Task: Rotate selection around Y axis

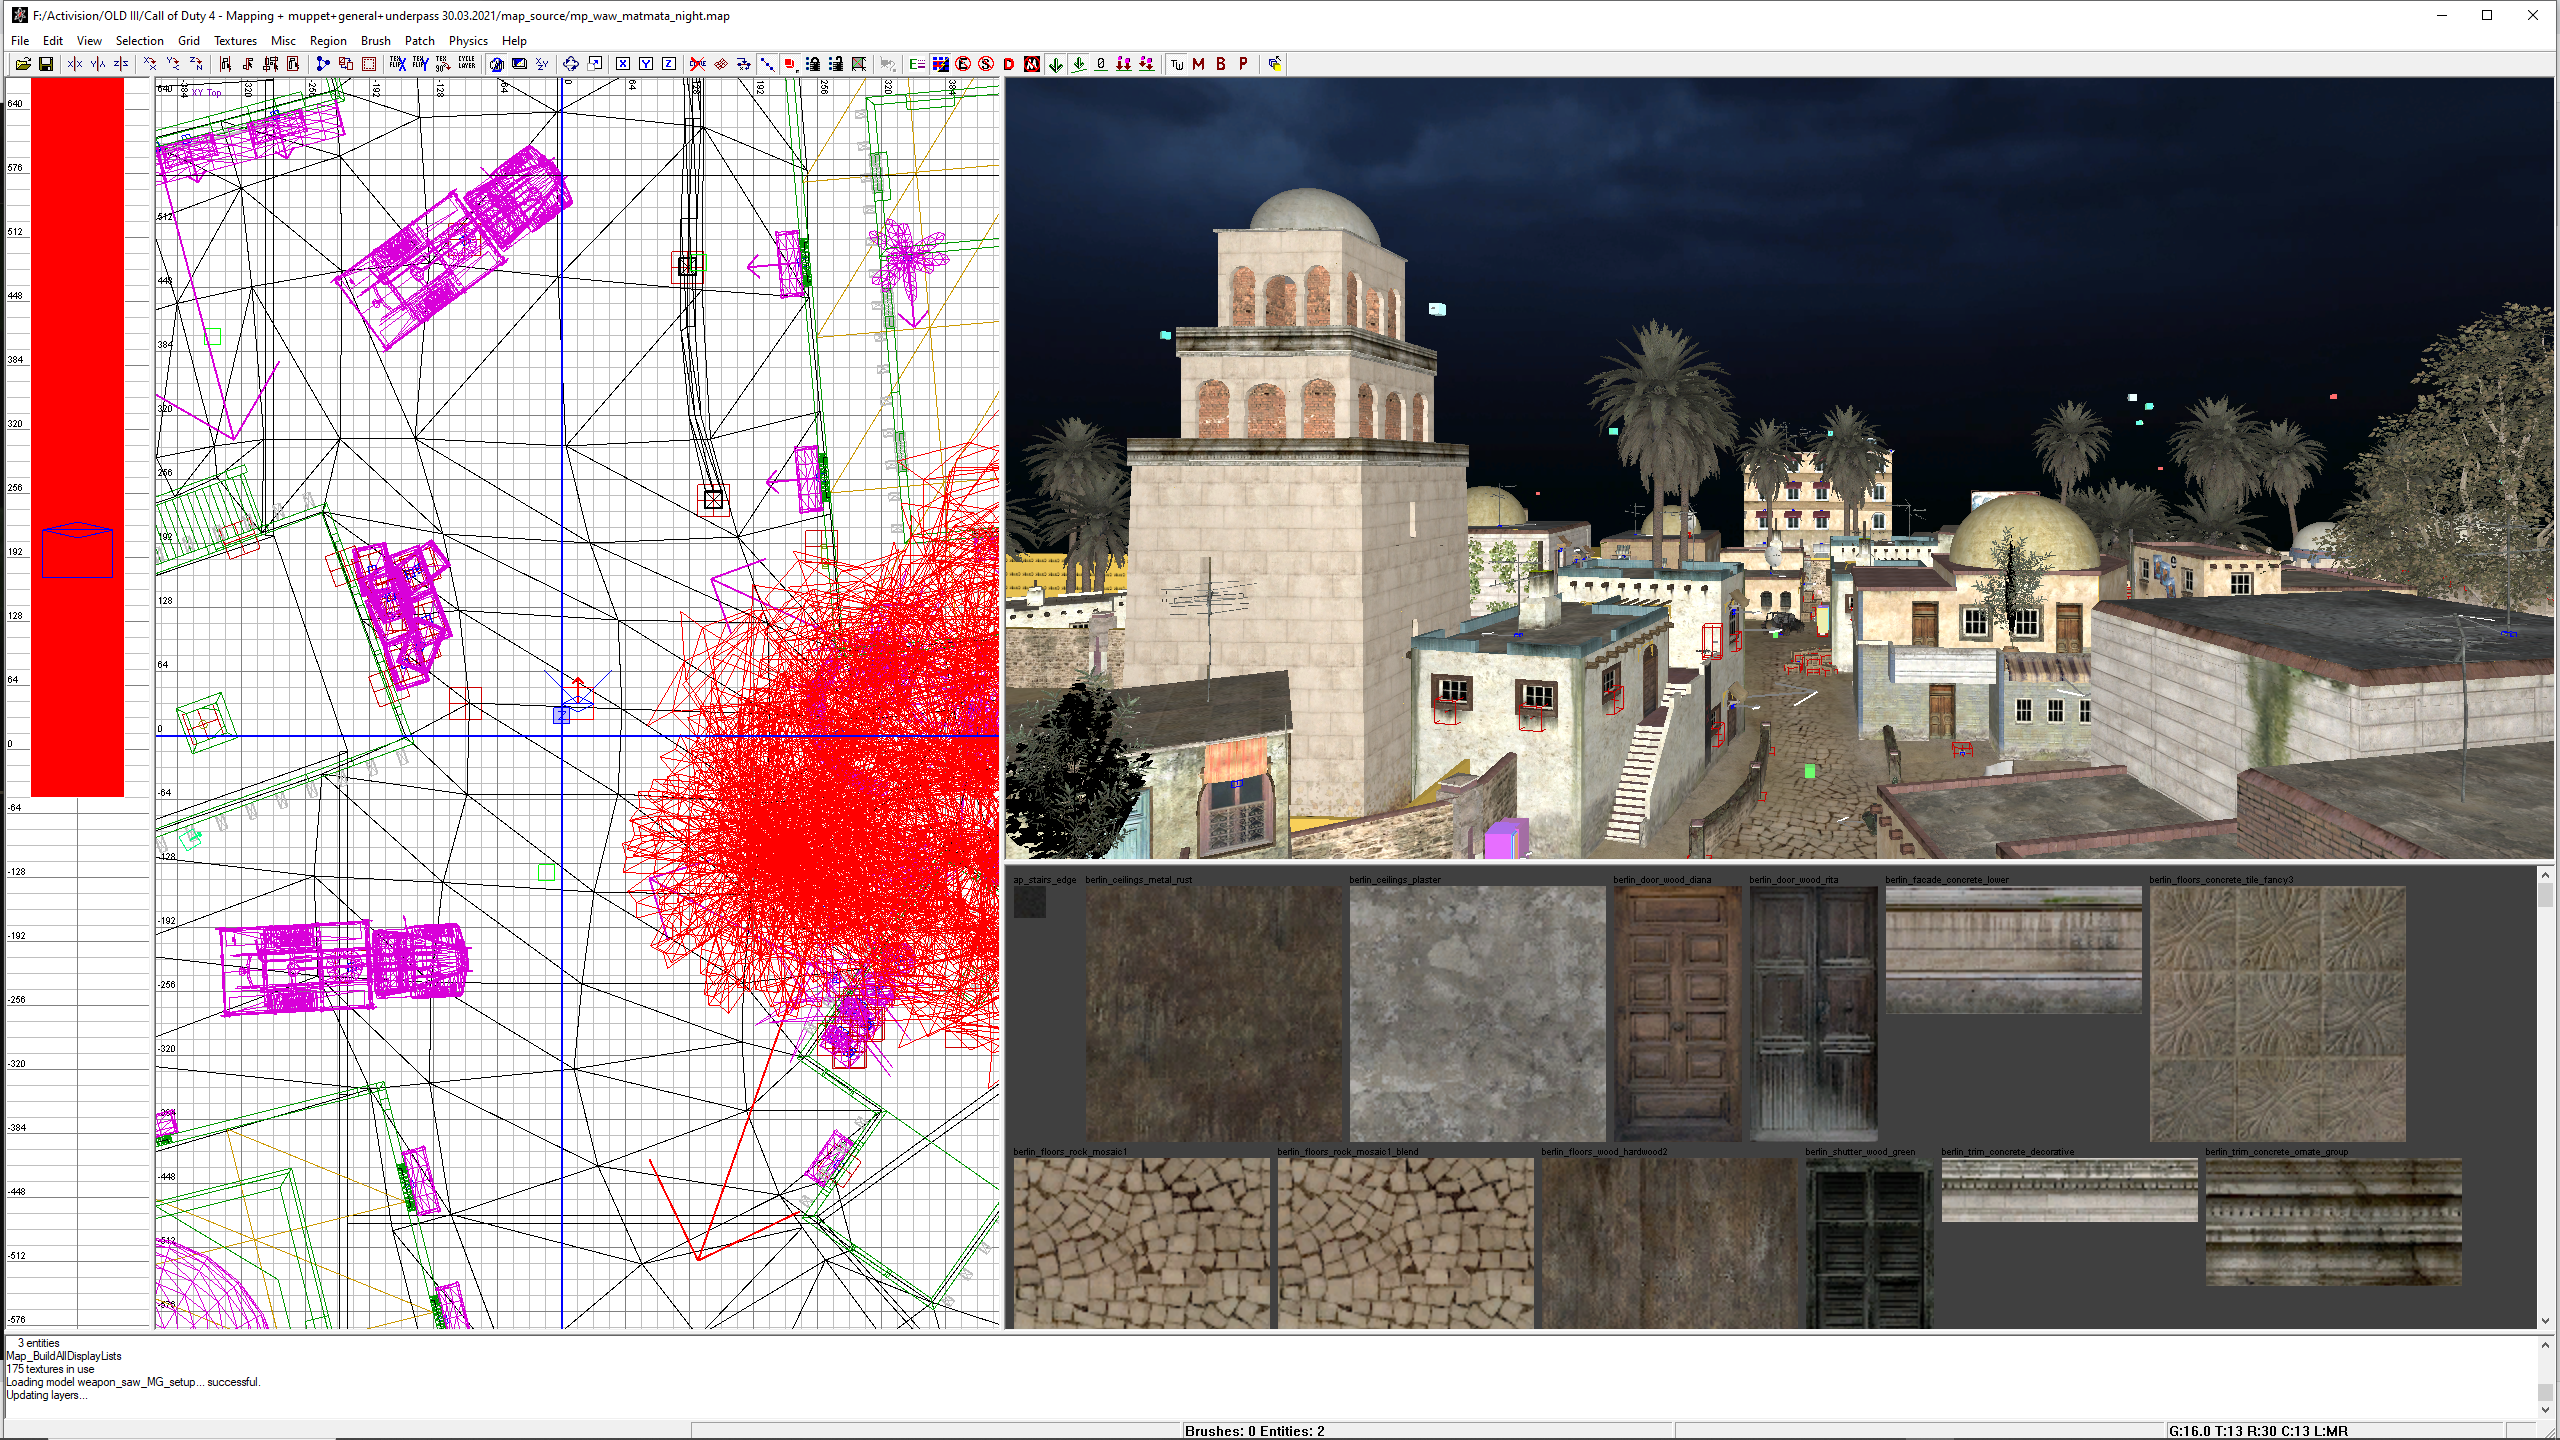Action: coord(173,64)
